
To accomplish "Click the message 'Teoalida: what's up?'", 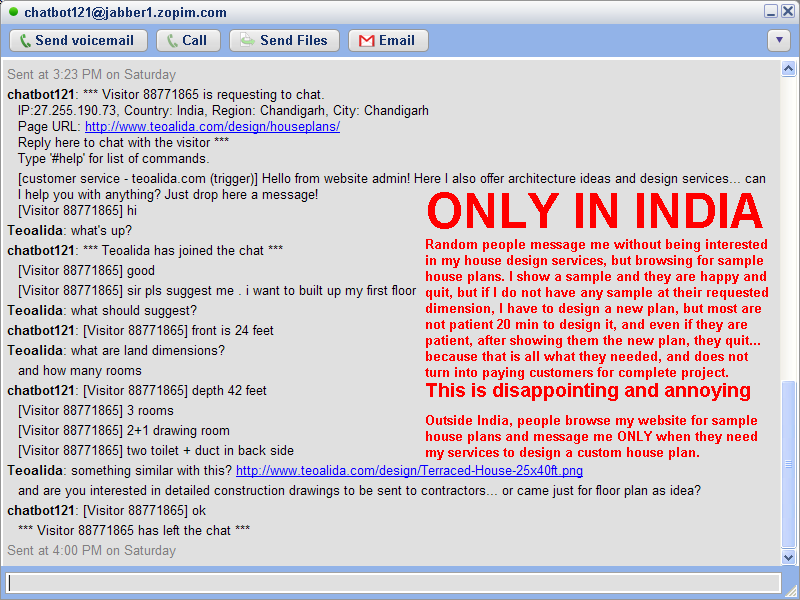I will [69, 231].
